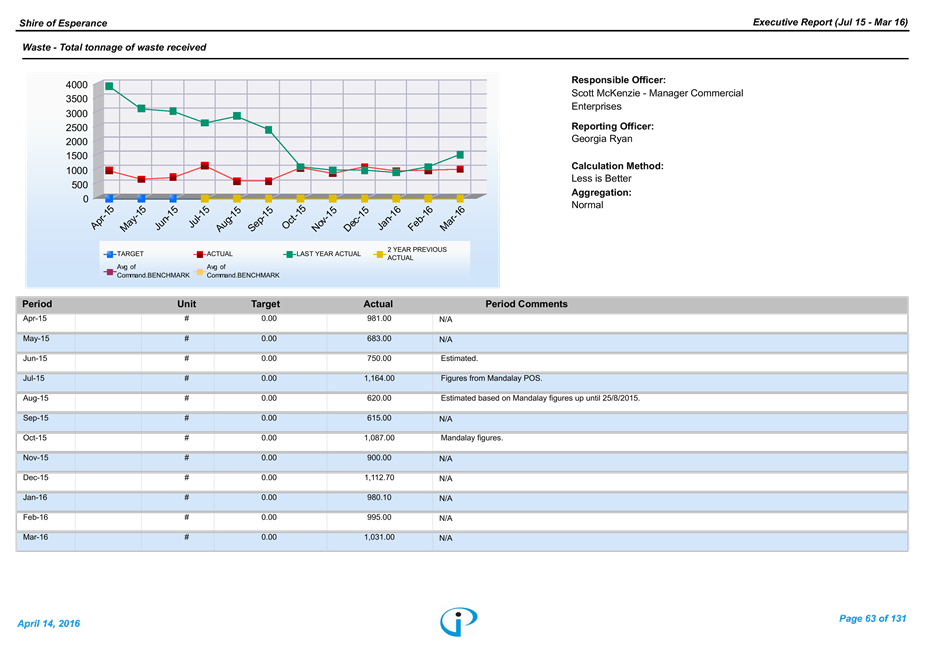The height and width of the screenshot is (657, 928).
Task: Select the "Normal" aggregation value
Action: [587, 205]
